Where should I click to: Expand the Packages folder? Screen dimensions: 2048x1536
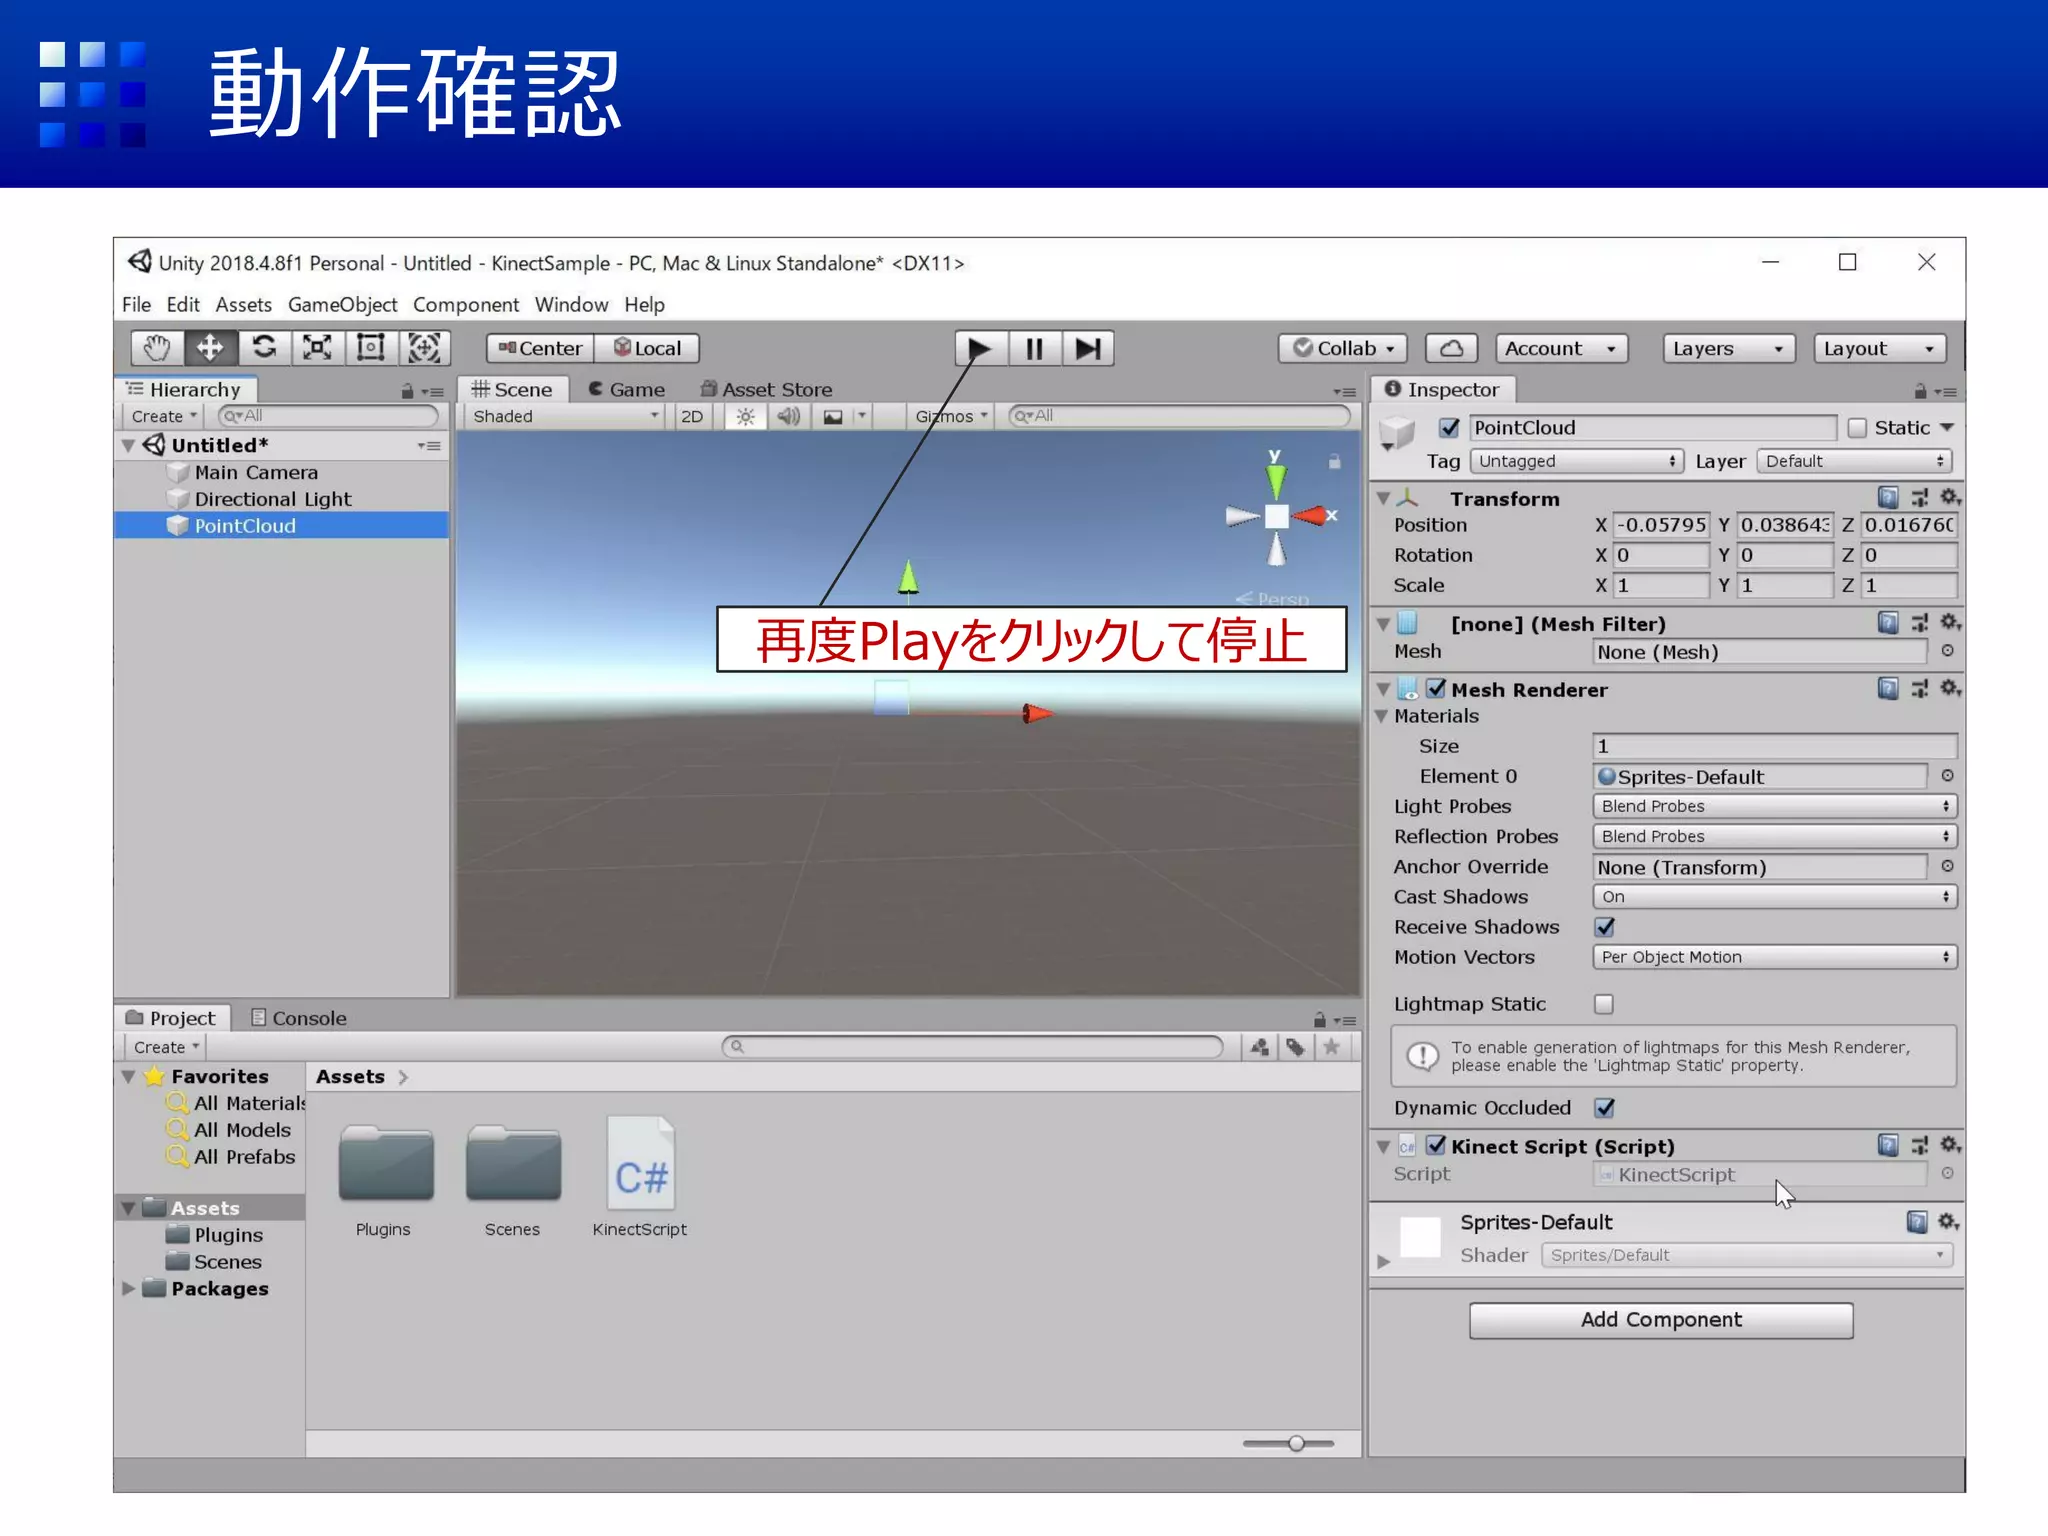pyautogui.click(x=129, y=1288)
